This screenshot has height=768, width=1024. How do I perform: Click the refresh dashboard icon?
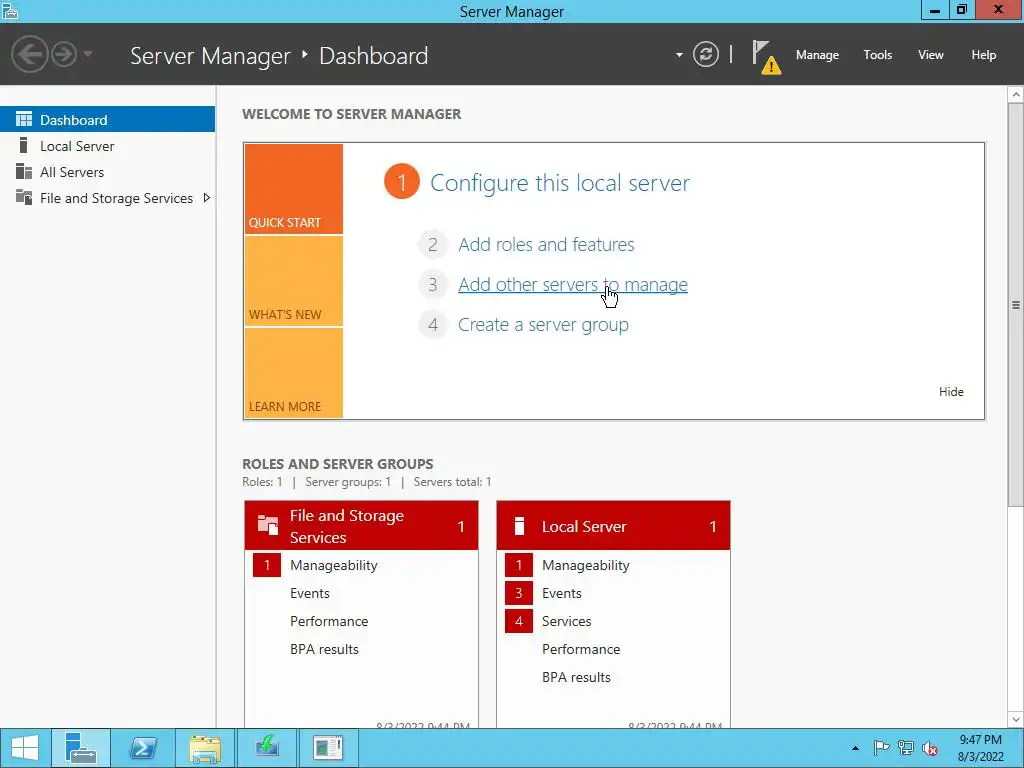pos(705,54)
